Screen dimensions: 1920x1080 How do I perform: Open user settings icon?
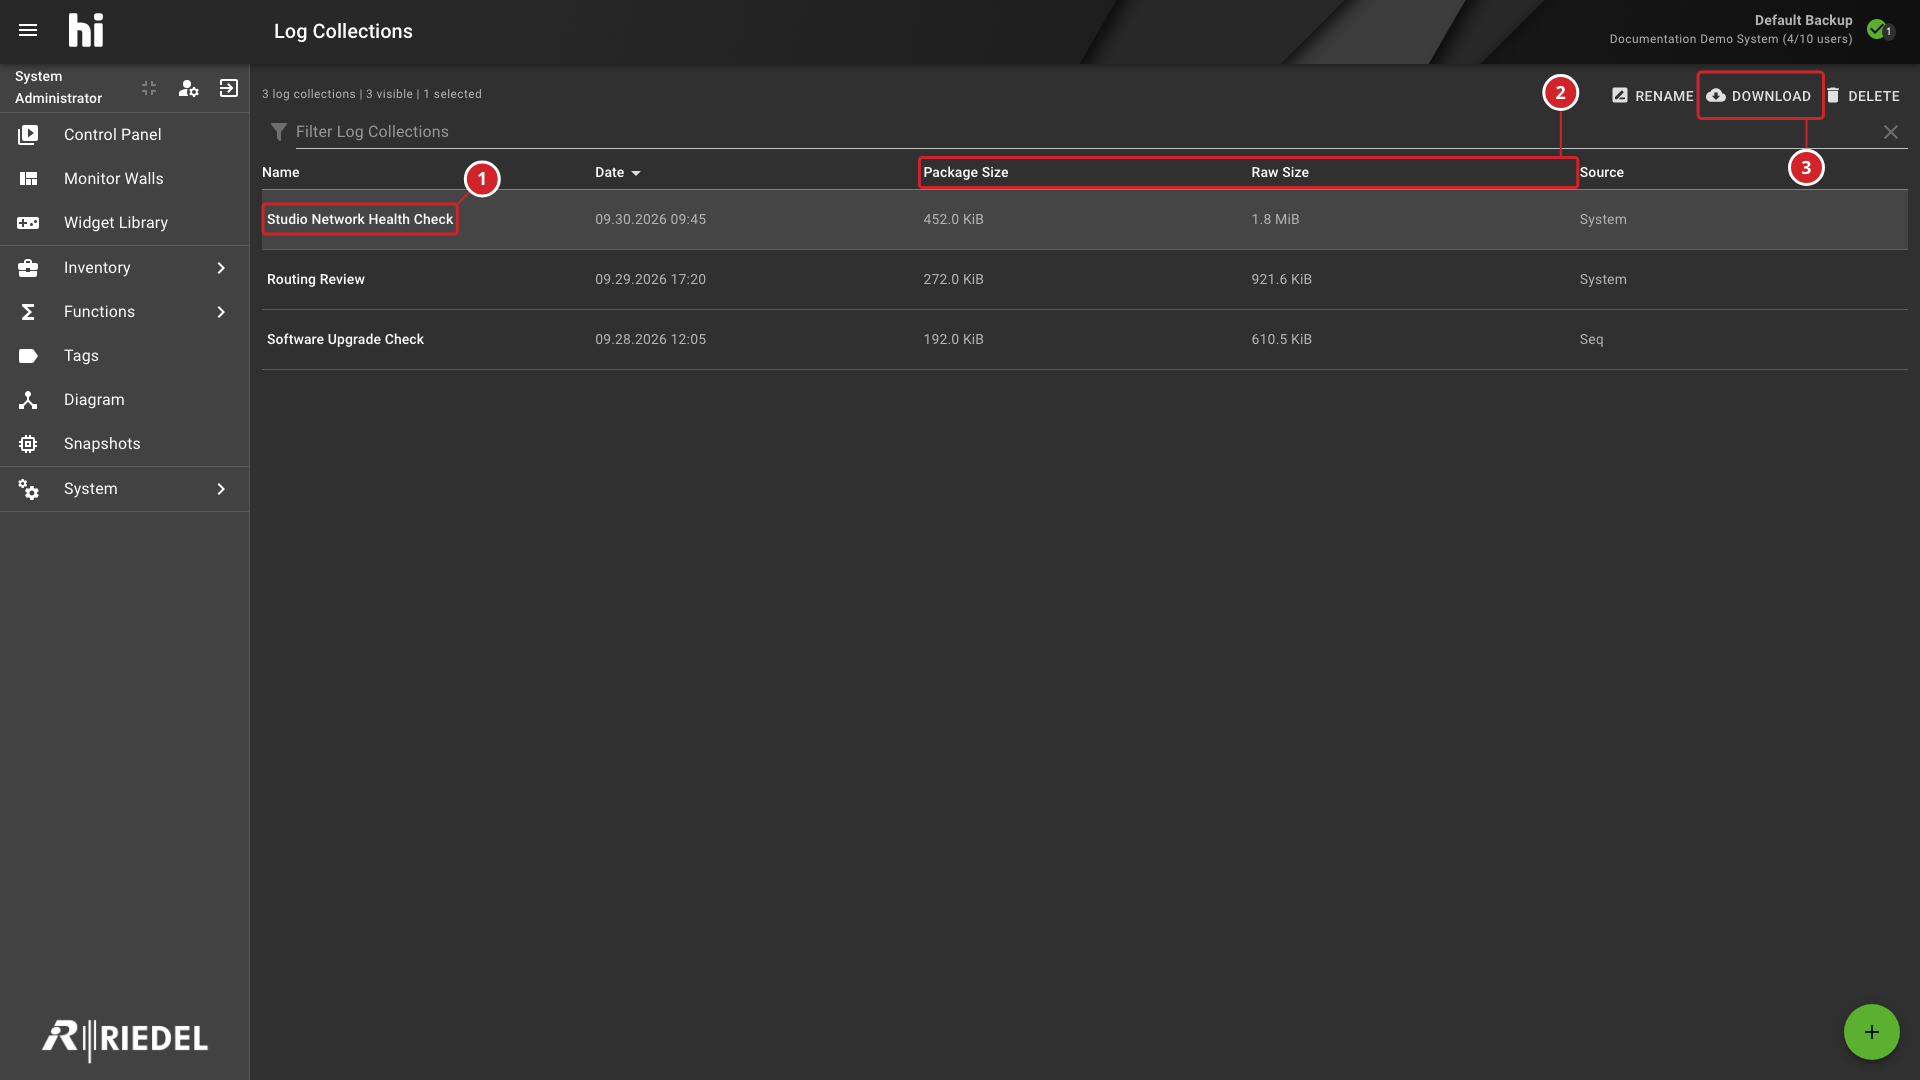(x=188, y=88)
